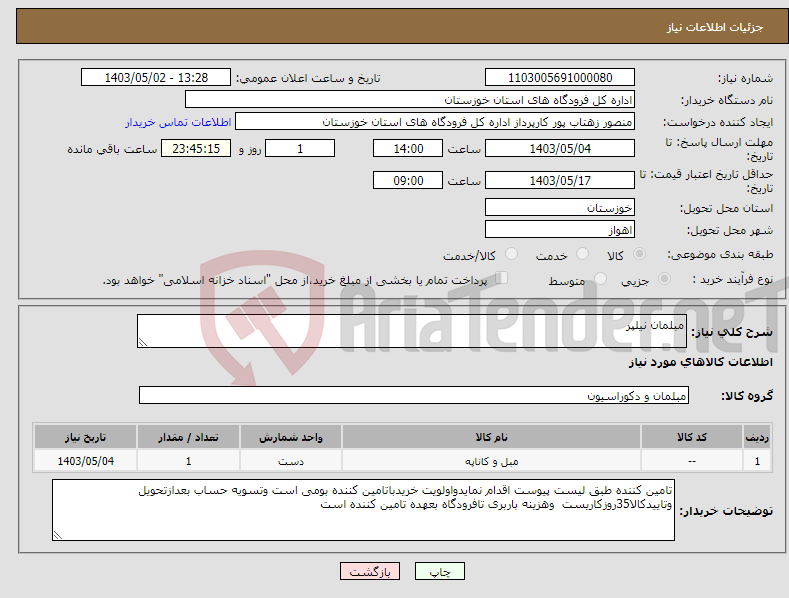Screen dimensions: 789x598
Task: Click the remaining days field showing 1
Action: [x=300, y=148]
